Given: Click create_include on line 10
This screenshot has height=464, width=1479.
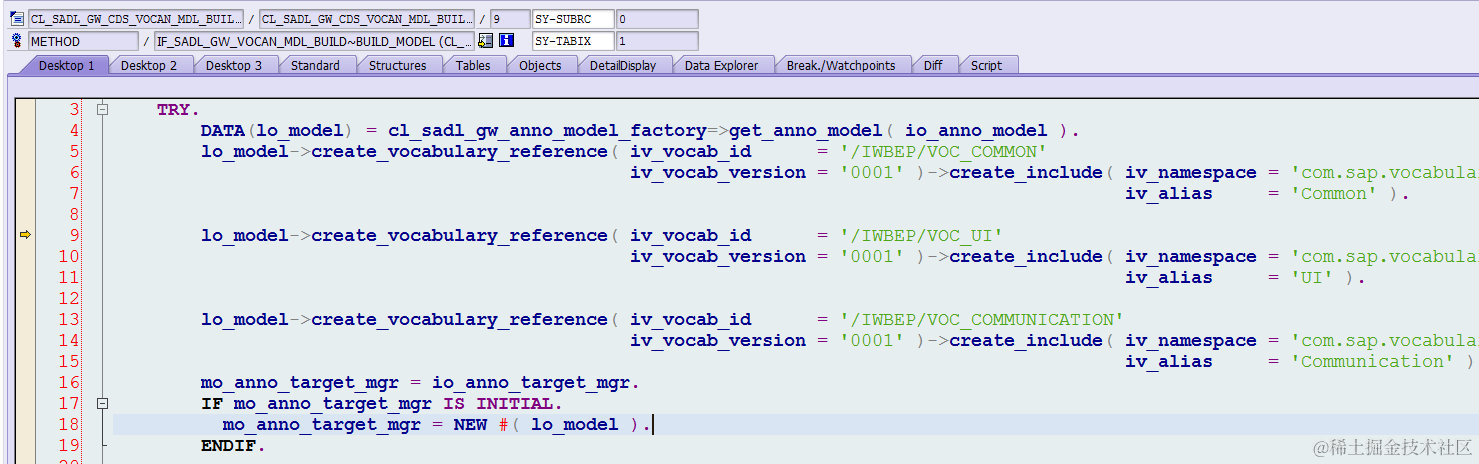Looking at the screenshot, I should click(1027, 257).
